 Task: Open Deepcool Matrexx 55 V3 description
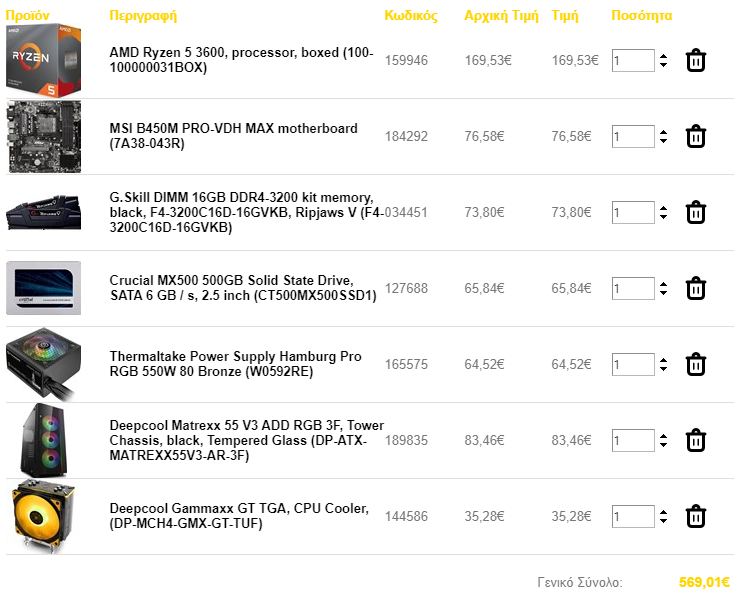click(x=246, y=440)
